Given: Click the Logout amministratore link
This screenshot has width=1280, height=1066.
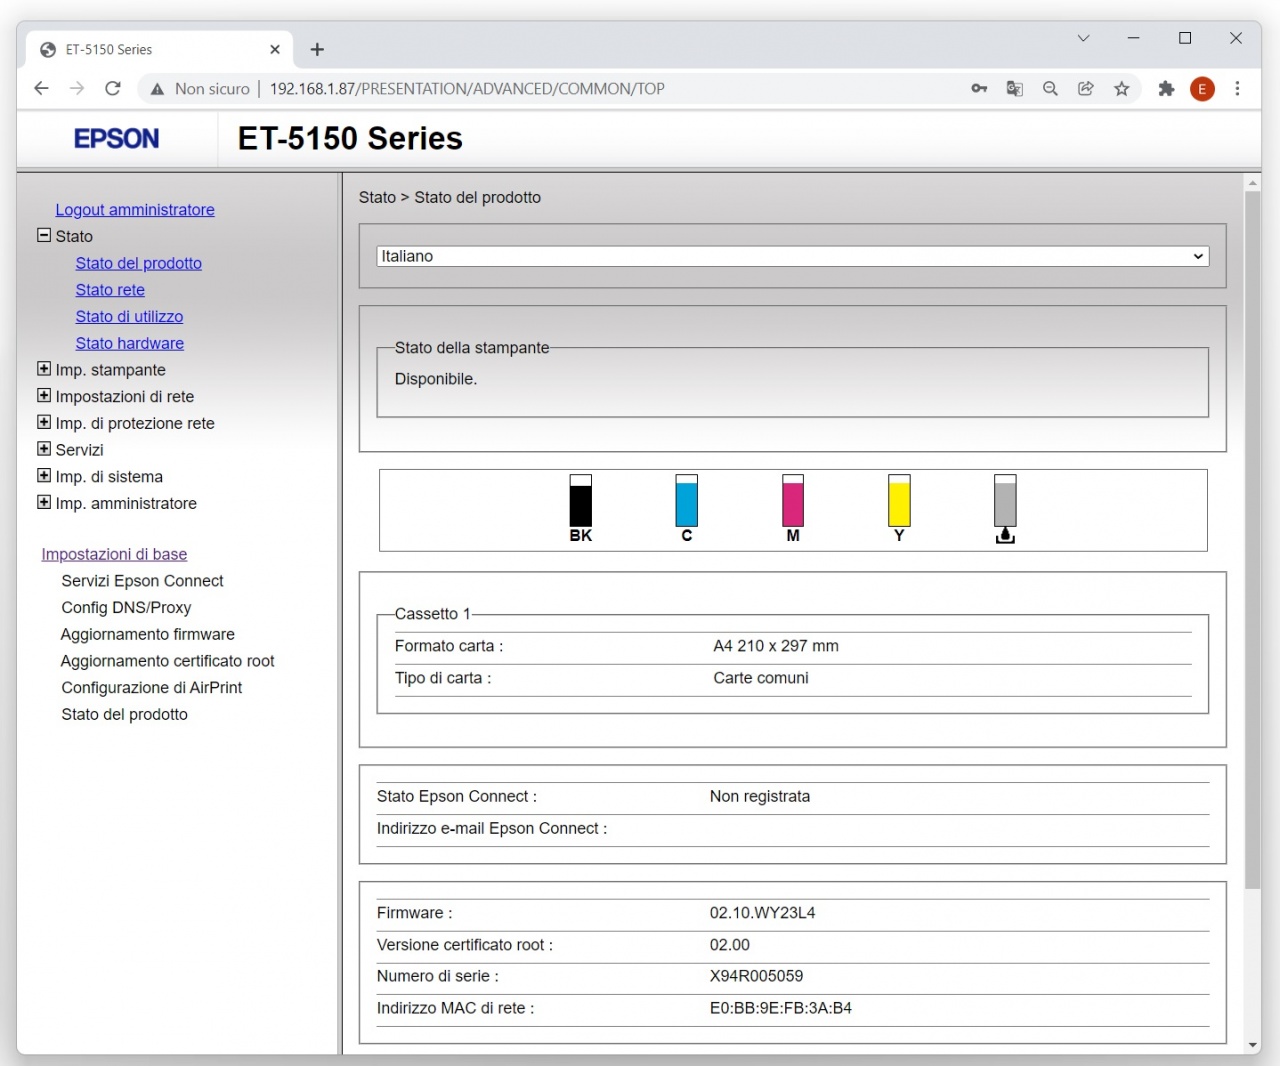Looking at the screenshot, I should coord(135,209).
